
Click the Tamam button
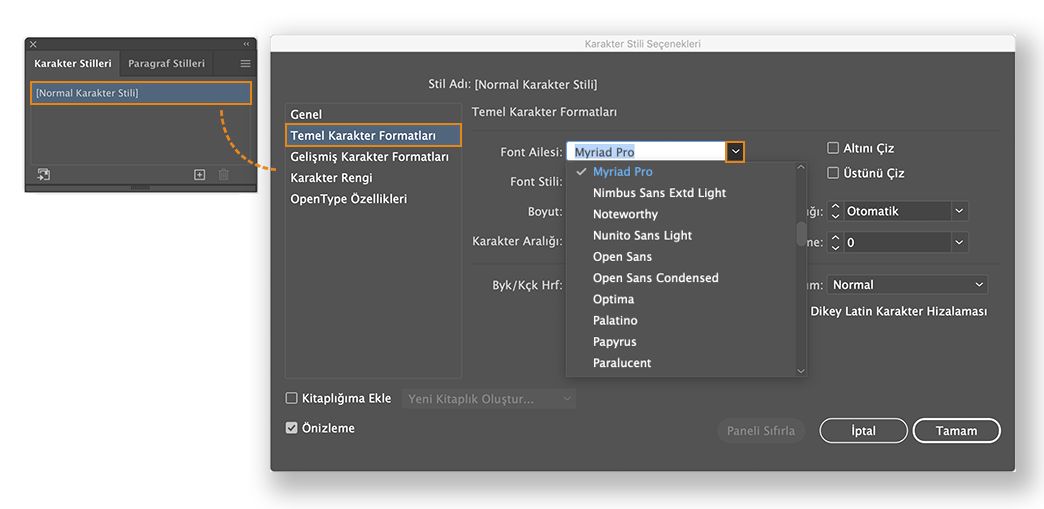[x=956, y=431]
